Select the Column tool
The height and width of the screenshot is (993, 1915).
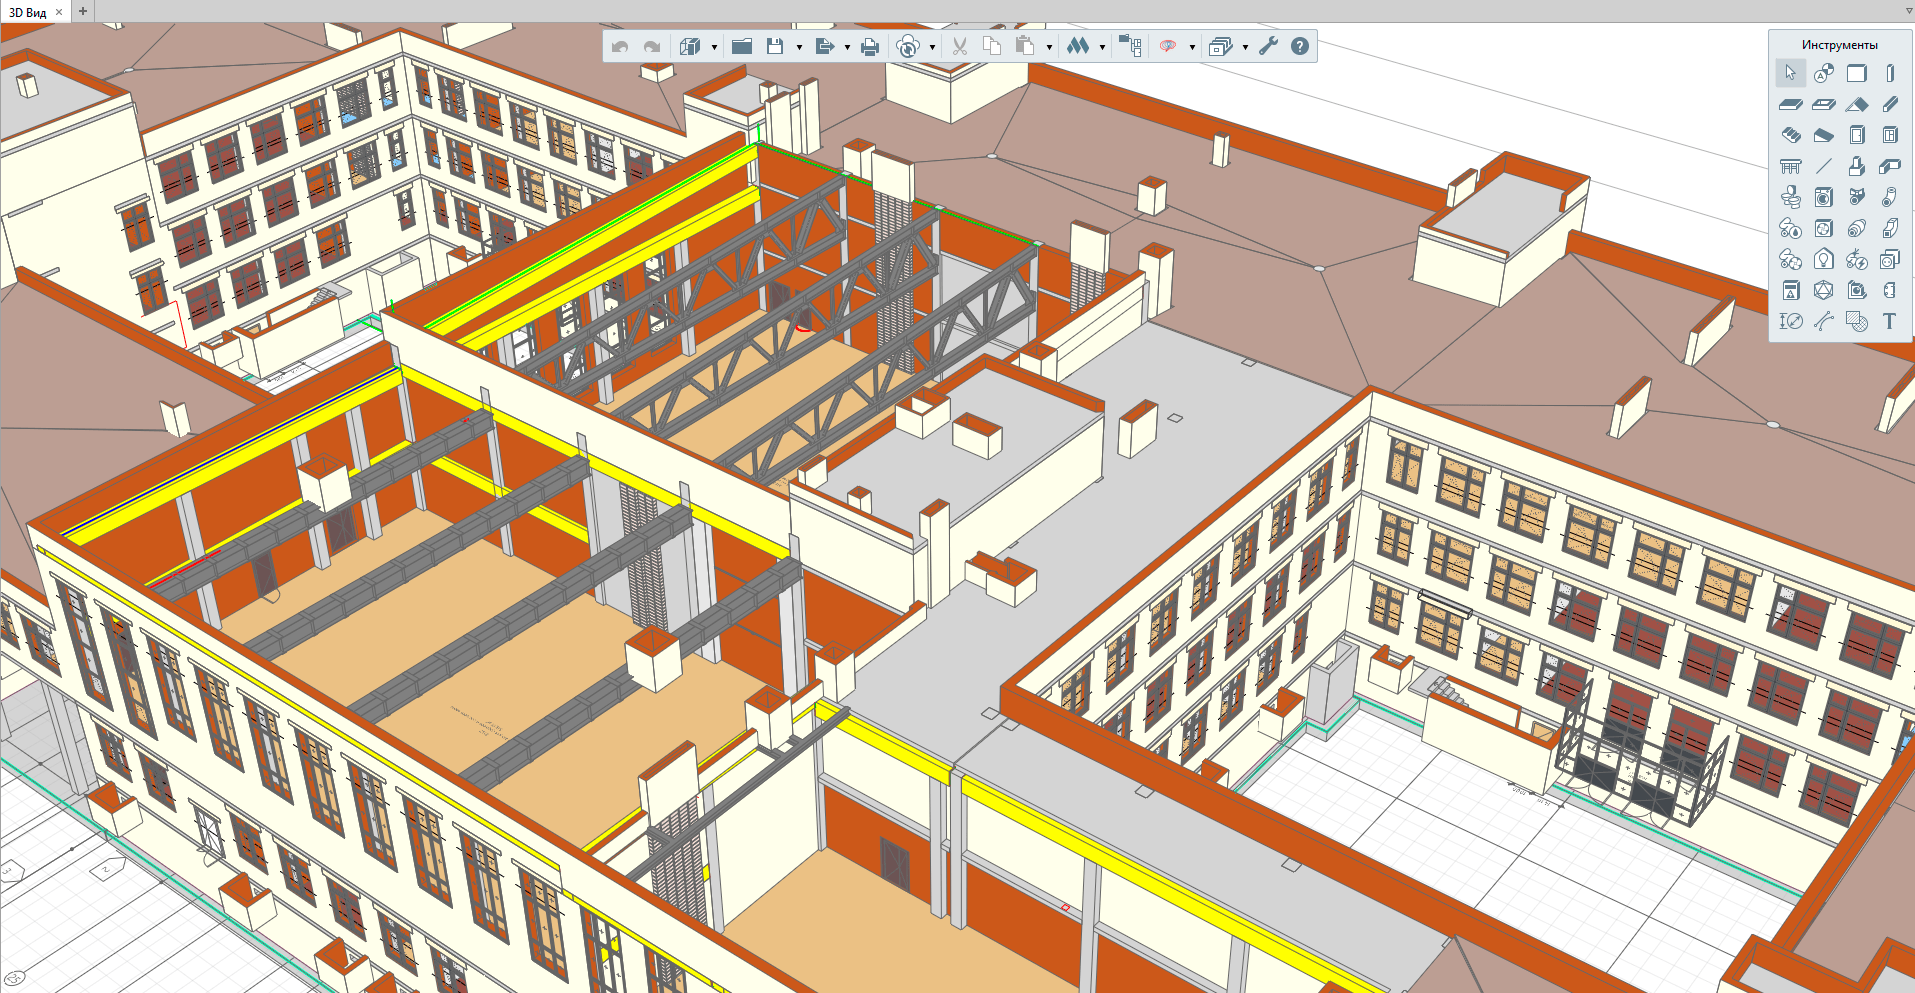(1889, 73)
